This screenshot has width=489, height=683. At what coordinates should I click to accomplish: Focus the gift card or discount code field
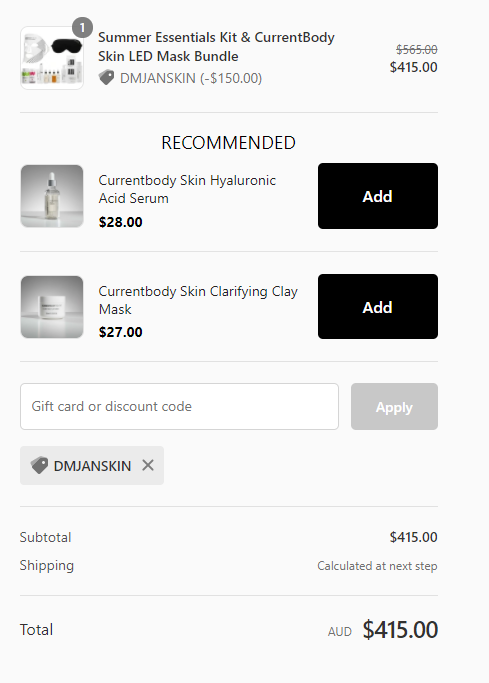(179, 406)
